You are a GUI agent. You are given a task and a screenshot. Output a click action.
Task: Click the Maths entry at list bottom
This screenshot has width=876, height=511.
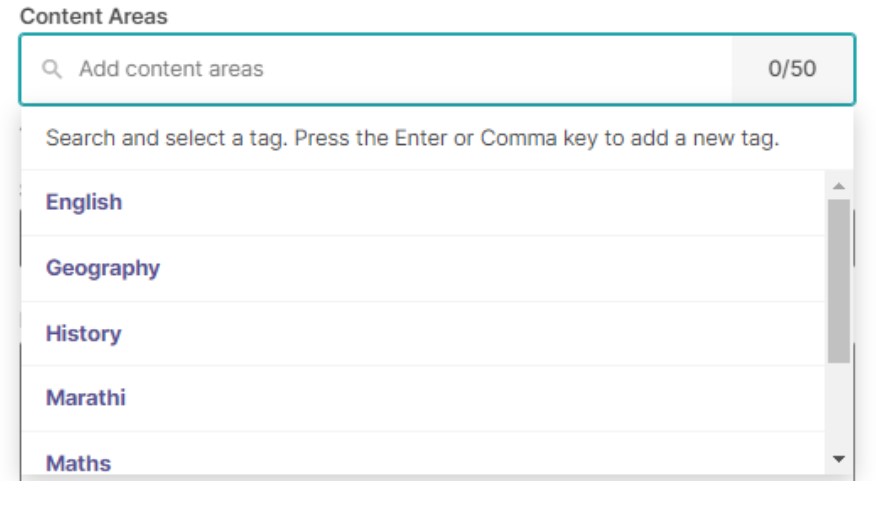423,455
